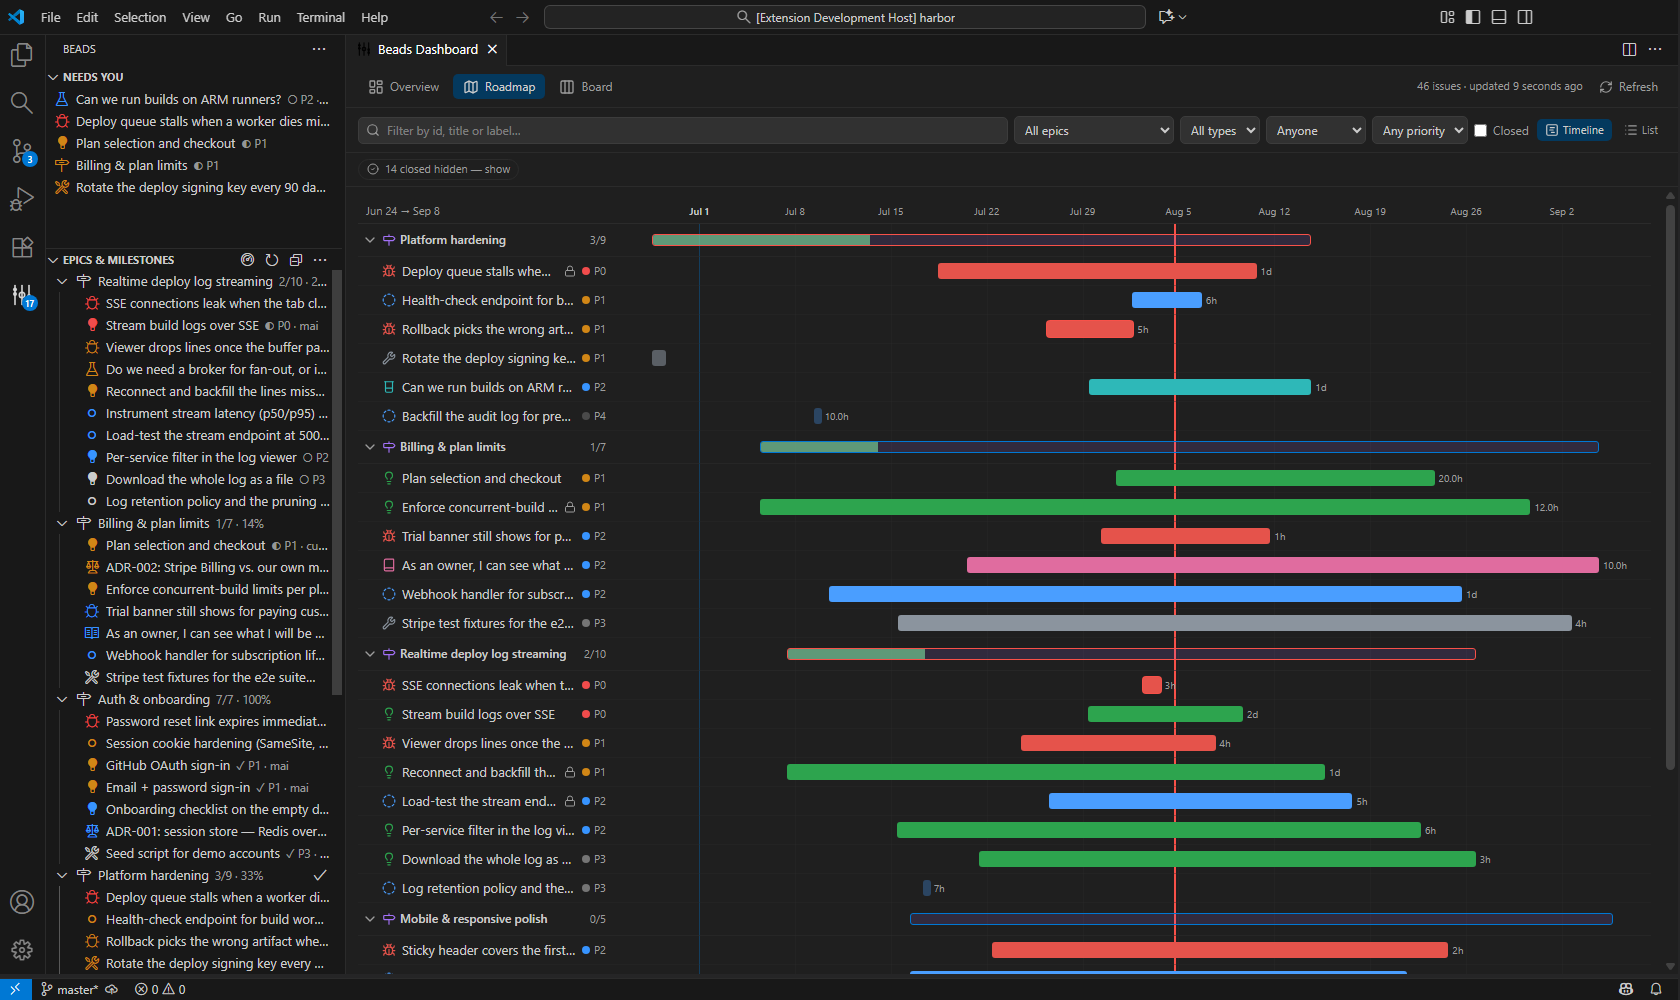Click the master branch in status bar

coord(70,989)
